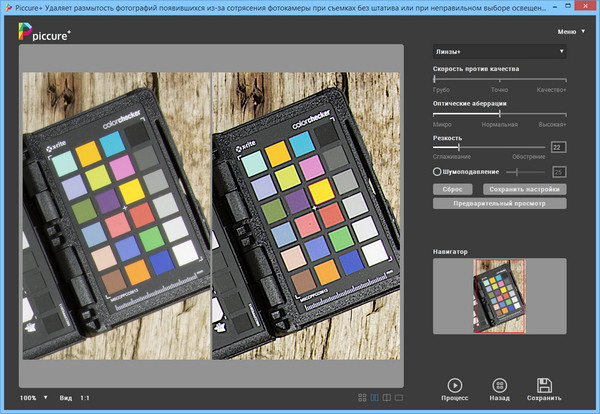Open the Линзы+ mode dropdown
This screenshot has height=414, width=600.
pos(499,50)
